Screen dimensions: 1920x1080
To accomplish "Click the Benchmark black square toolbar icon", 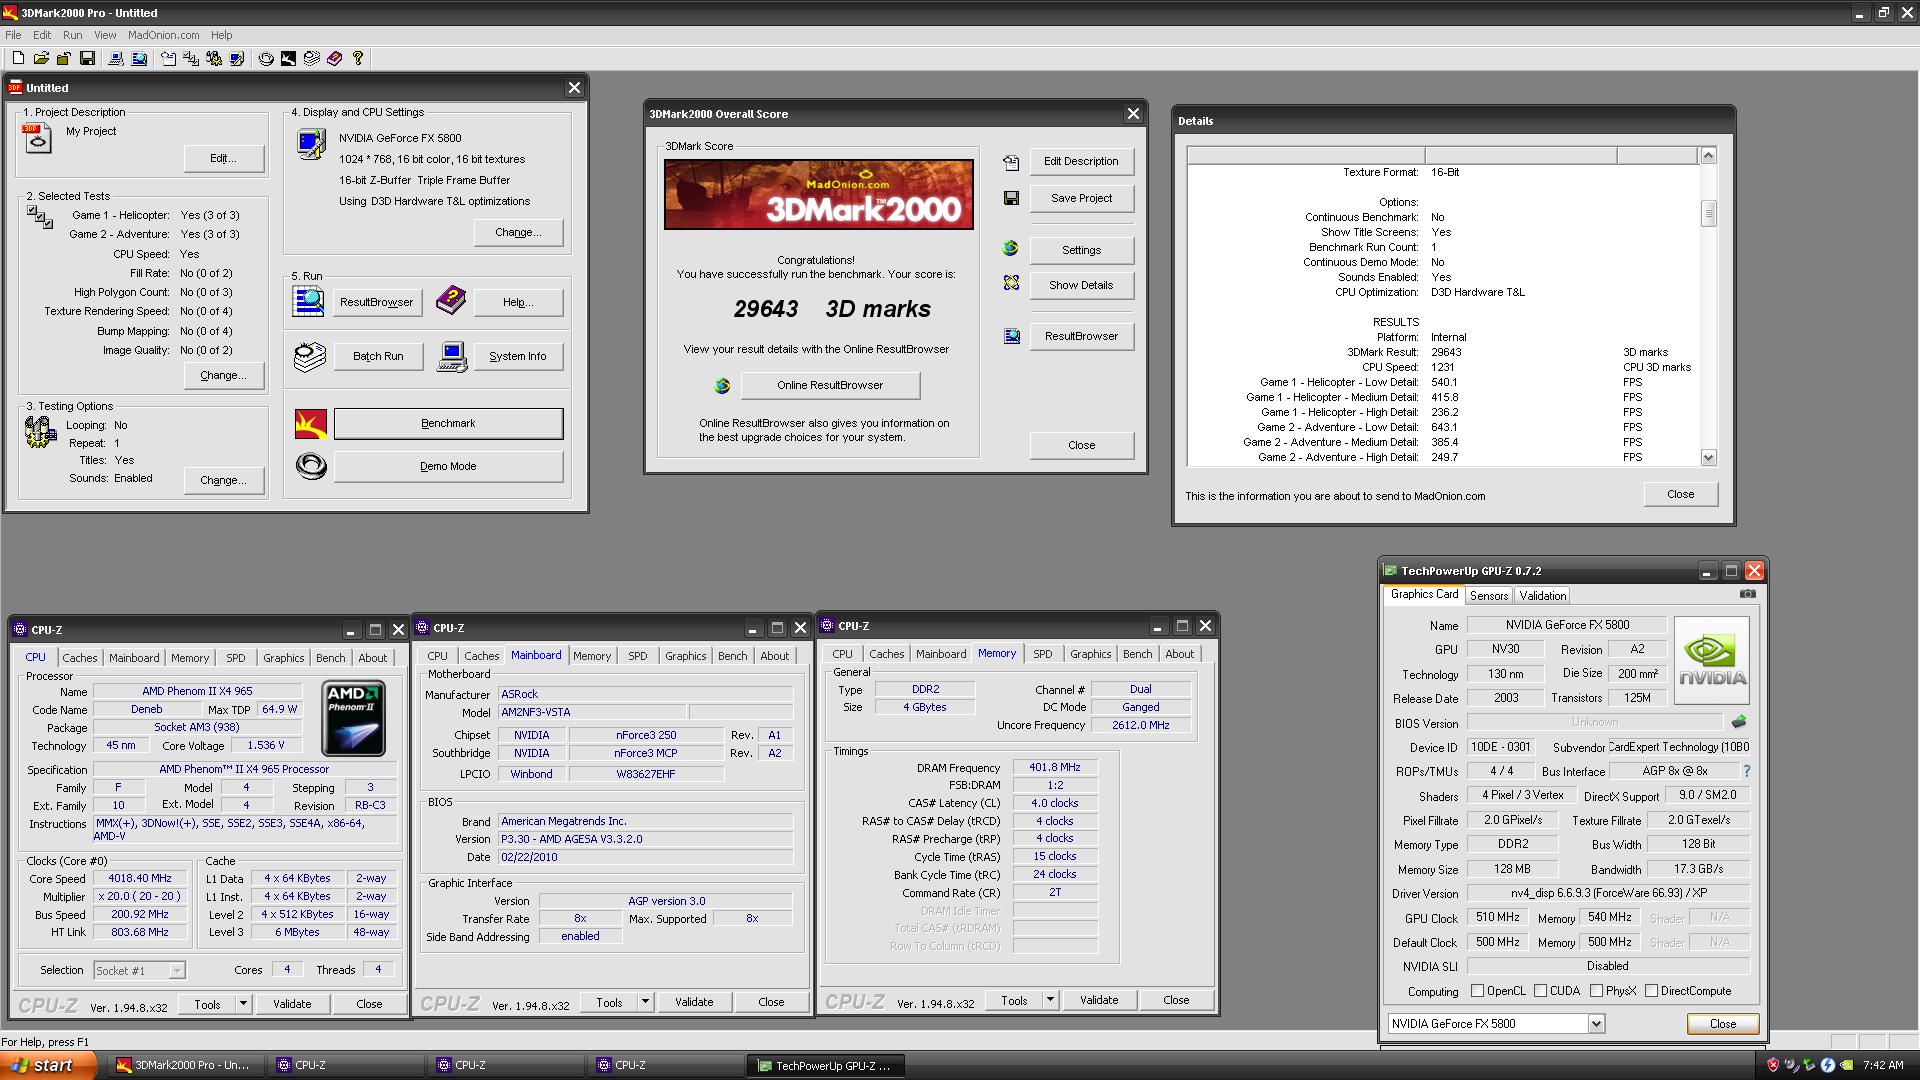I will pos(288,59).
